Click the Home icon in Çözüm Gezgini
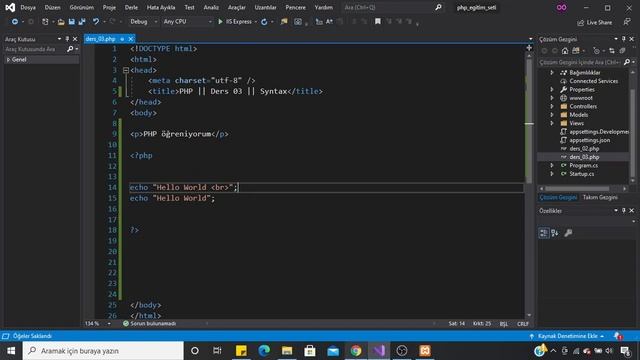Image resolution: width=640 pixels, height=360 pixels. (x=564, y=51)
